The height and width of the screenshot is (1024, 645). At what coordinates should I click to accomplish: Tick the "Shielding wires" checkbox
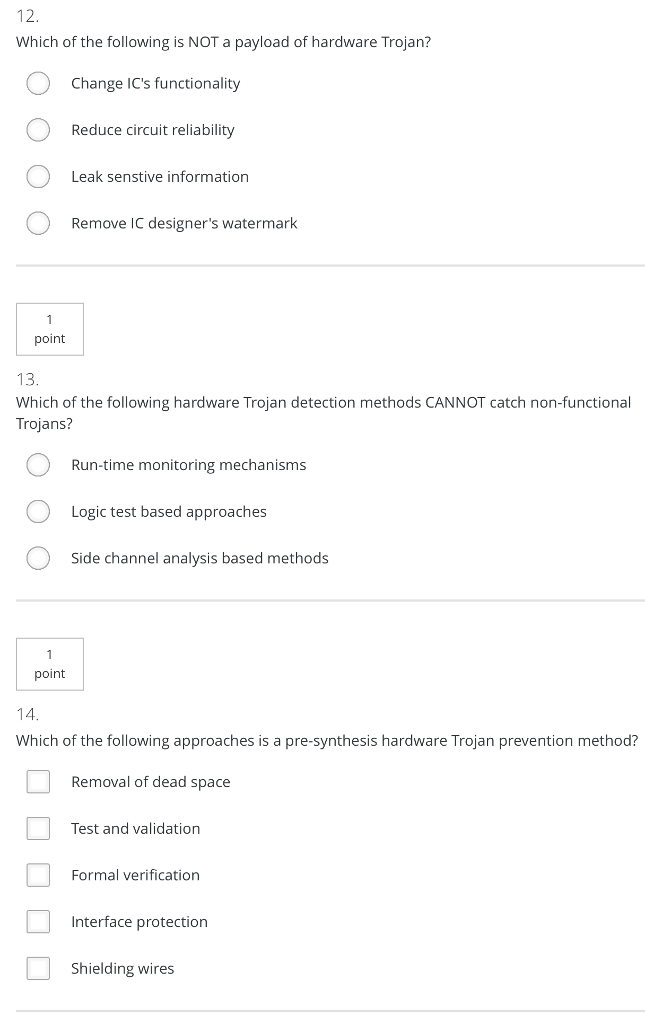pyautogui.click(x=38, y=968)
